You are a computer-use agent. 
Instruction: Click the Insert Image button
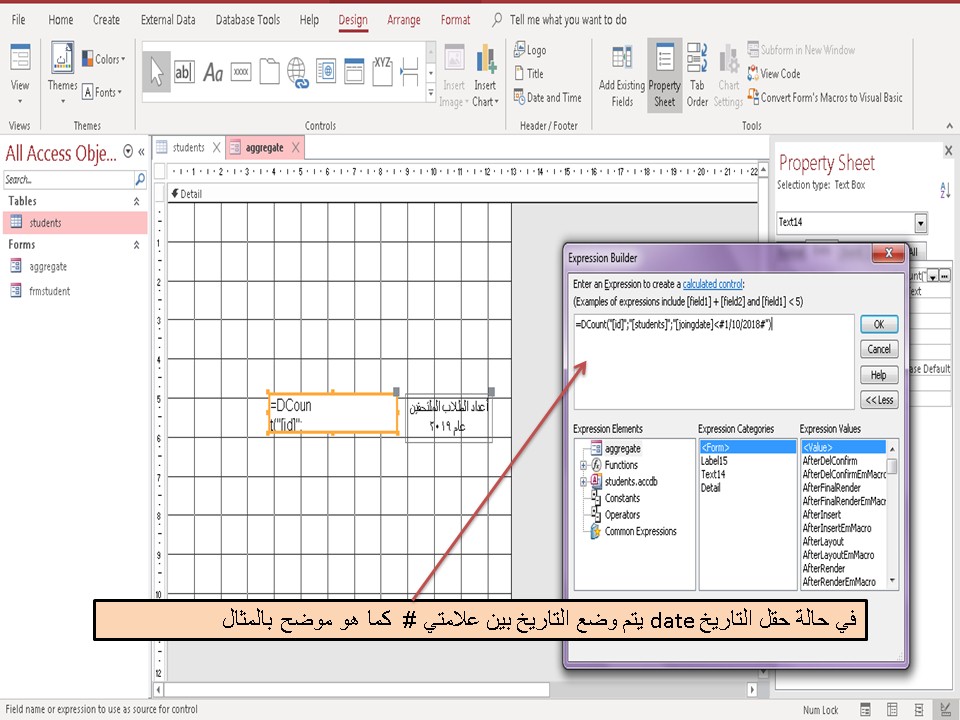click(x=454, y=75)
